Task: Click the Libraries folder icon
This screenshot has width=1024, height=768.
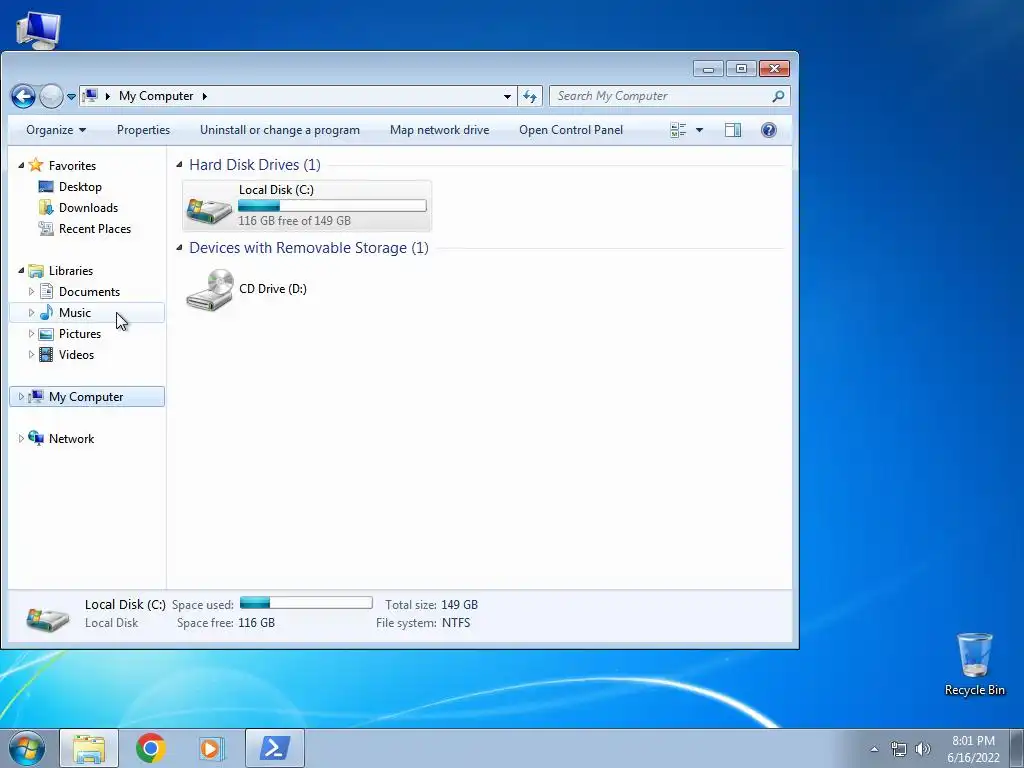Action: click(x=36, y=270)
